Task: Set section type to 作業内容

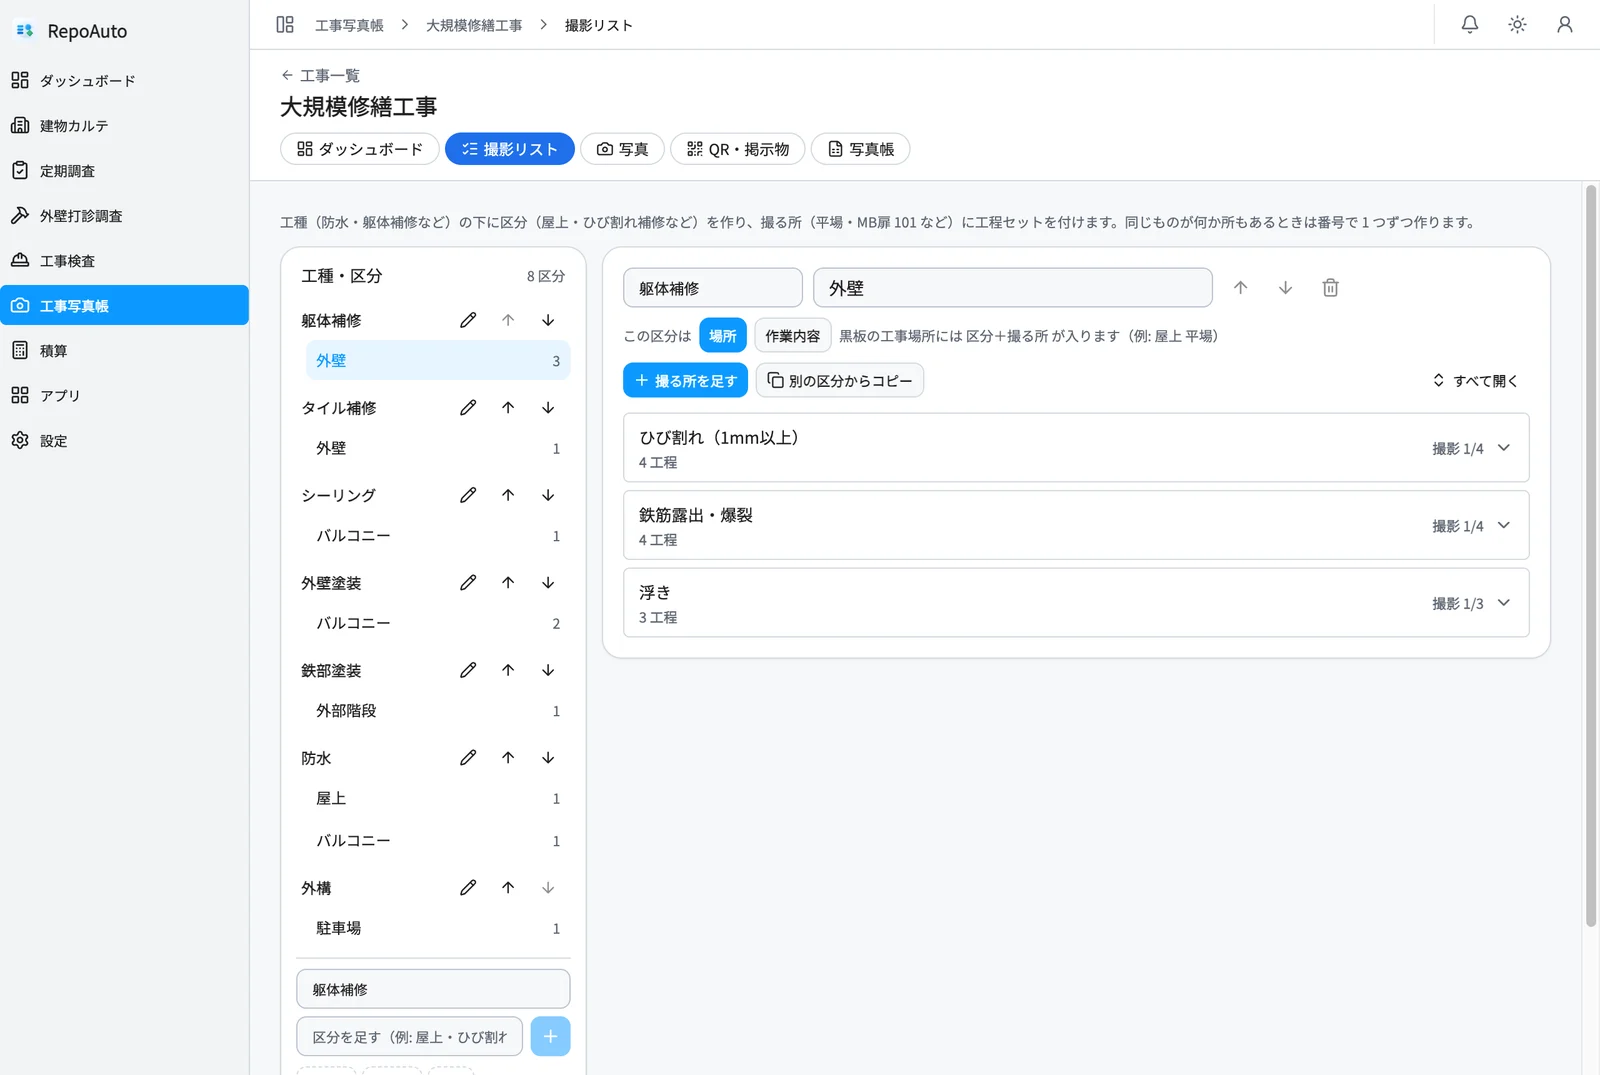Action: click(792, 336)
